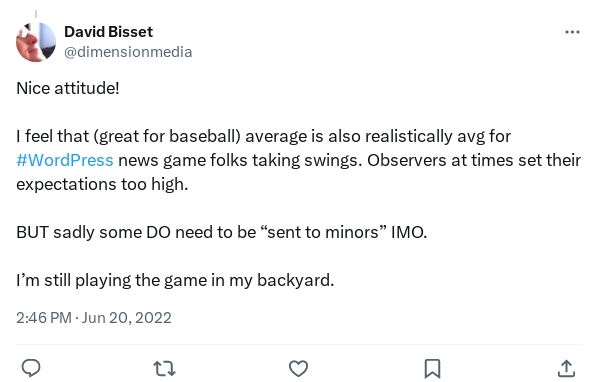Screen dimensions: 598x382
Task: Open David Bisset's profile picture
Action: (x=36, y=42)
